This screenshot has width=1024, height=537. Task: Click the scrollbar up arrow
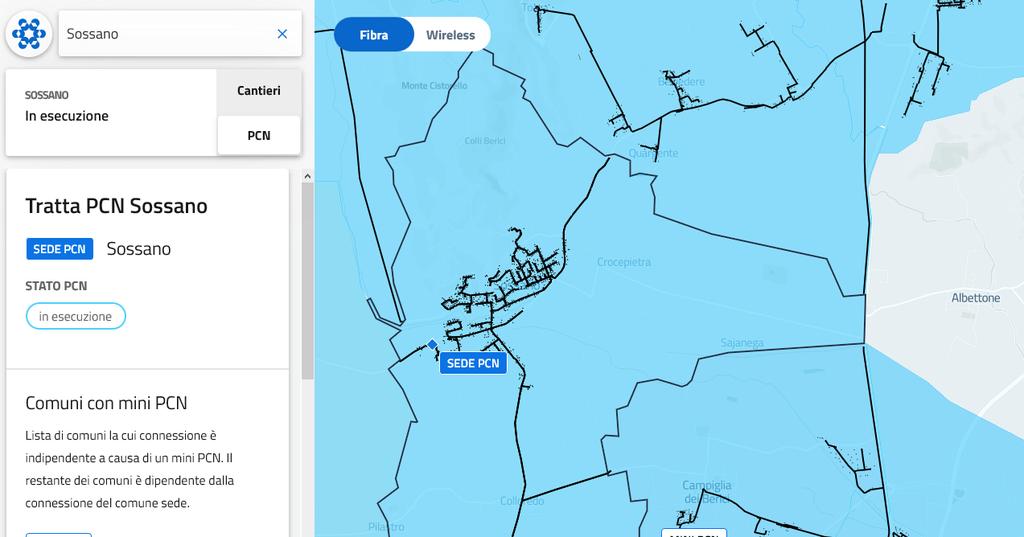pyautogui.click(x=308, y=176)
